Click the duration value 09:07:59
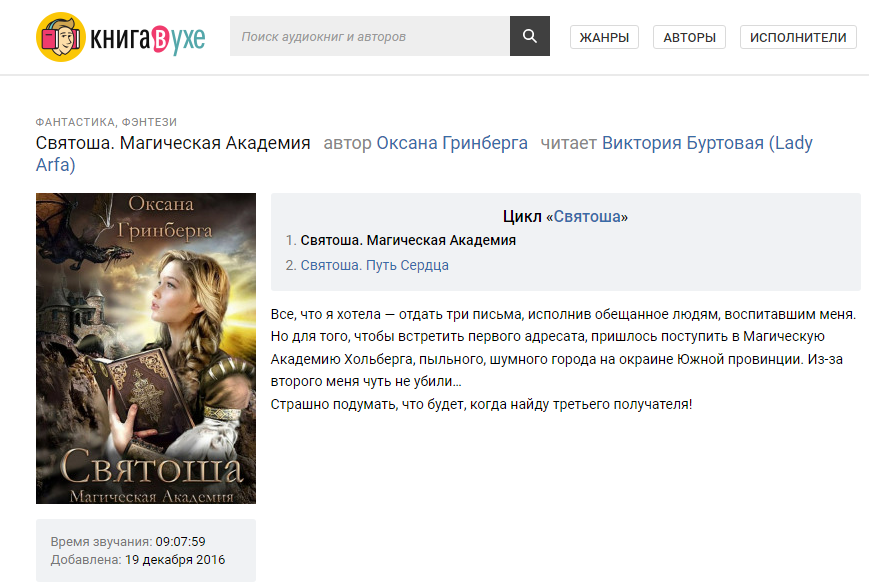Screen dimensions: 869x585 180,541
